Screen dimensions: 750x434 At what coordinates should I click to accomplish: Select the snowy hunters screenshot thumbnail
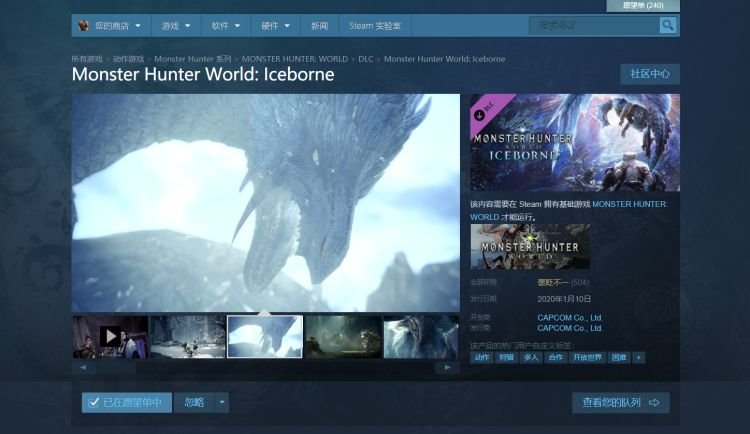(188, 336)
